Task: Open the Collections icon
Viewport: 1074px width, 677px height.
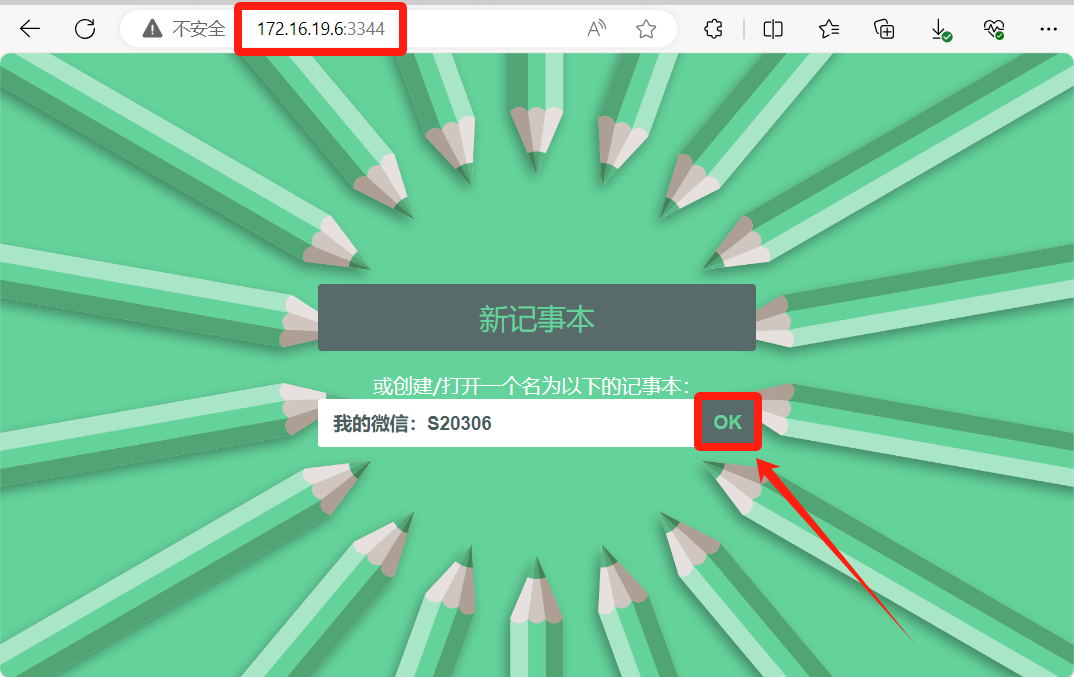Action: coord(884,29)
